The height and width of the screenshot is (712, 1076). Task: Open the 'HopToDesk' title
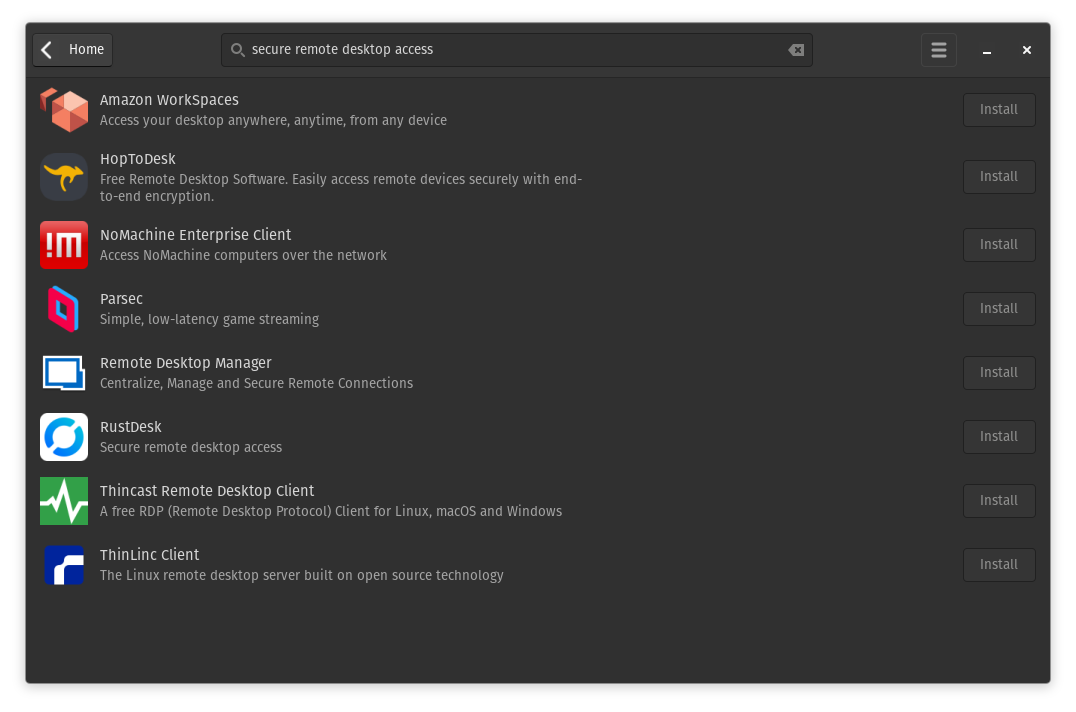[x=138, y=159]
